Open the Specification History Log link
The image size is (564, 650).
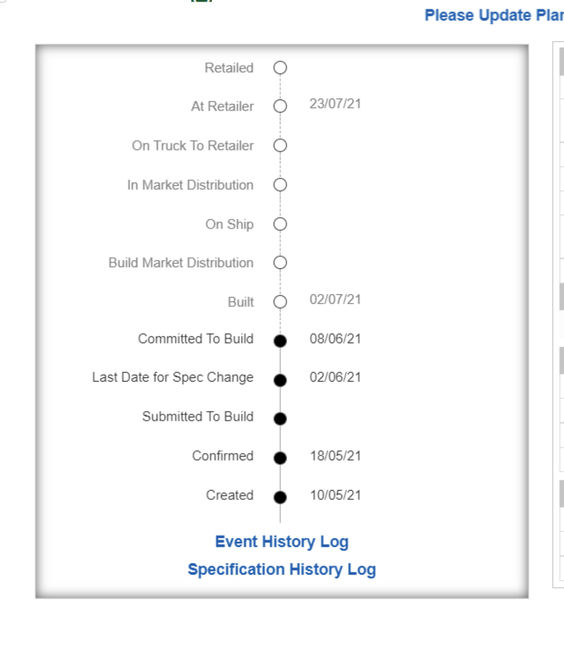(x=282, y=570)
